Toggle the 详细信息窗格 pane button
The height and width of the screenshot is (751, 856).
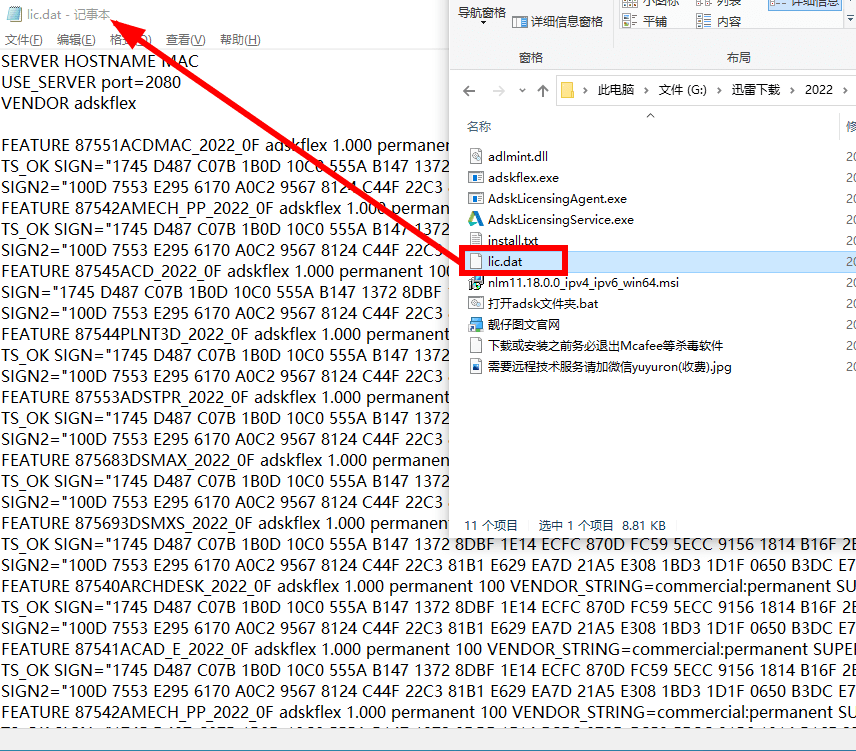click(x=557, y=22)
